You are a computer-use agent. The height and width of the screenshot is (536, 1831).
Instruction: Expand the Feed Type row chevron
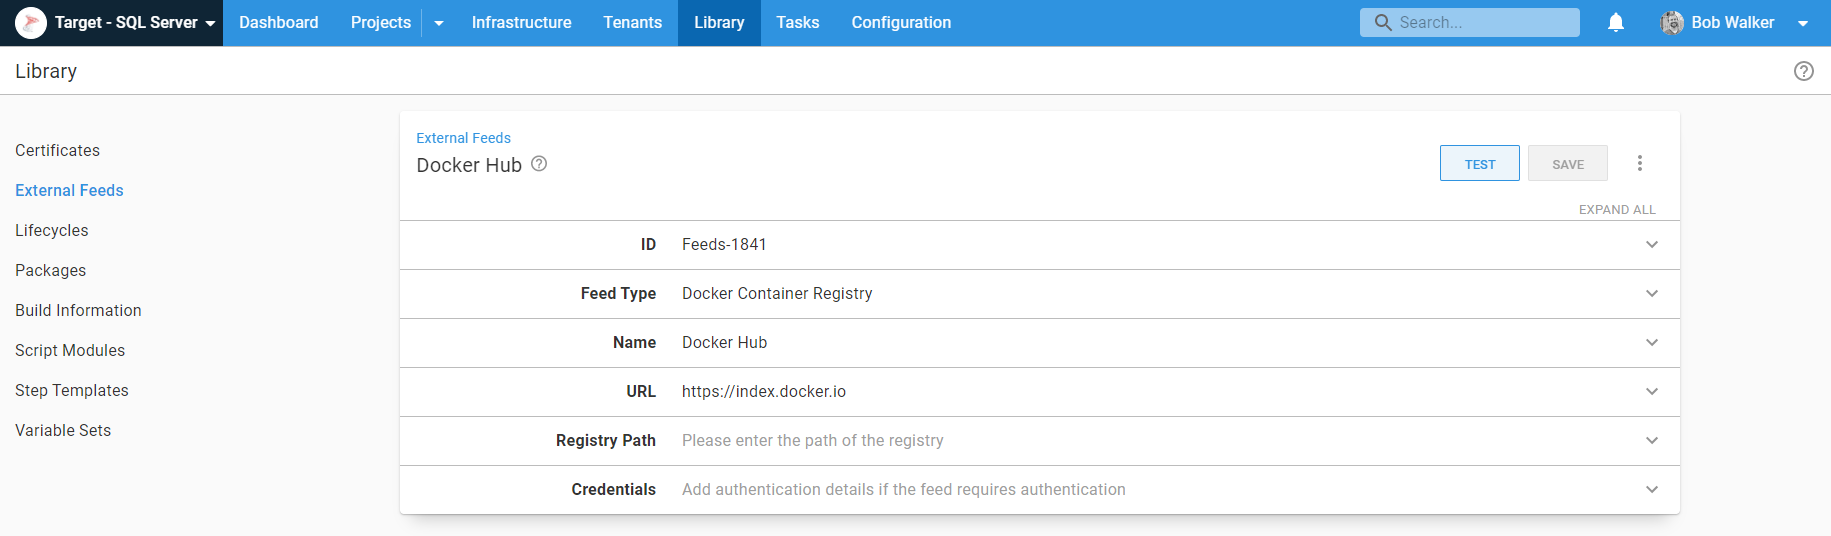tap(1652, 293)
